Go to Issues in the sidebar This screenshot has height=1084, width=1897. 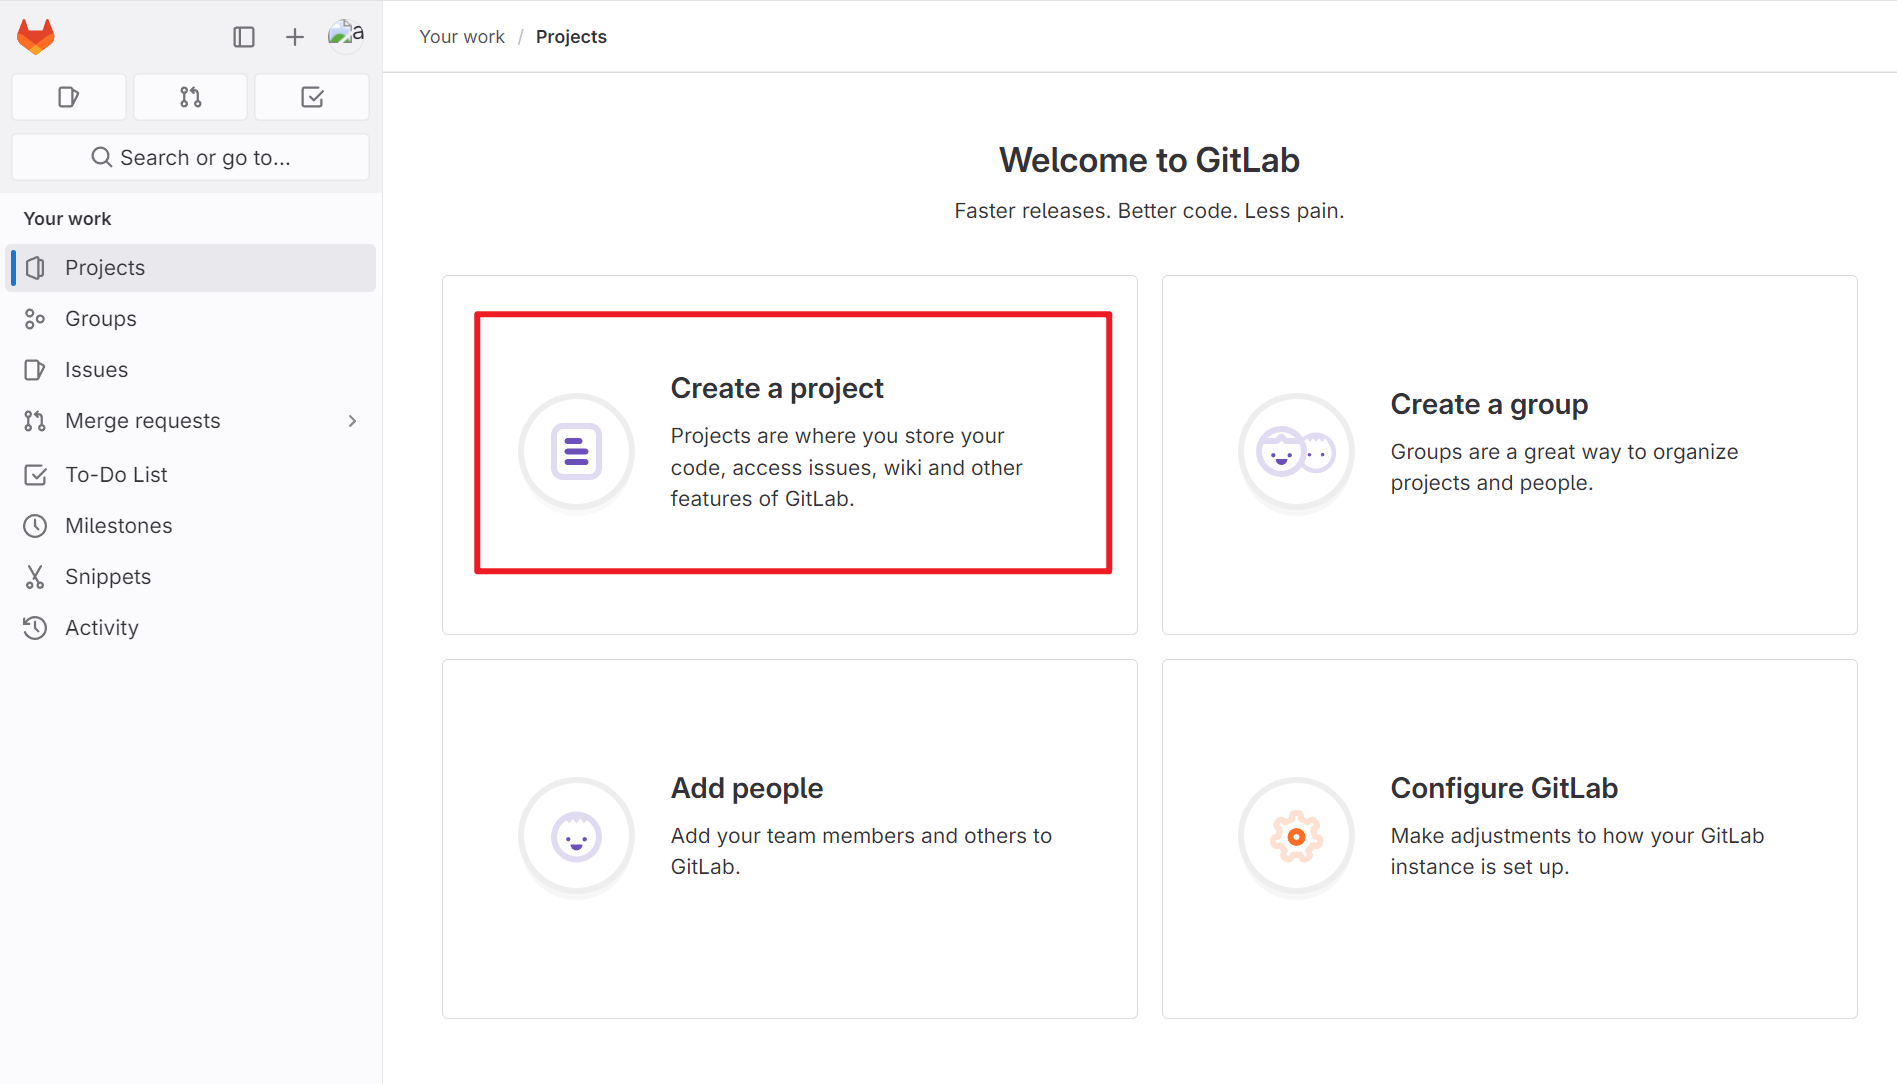191,370
